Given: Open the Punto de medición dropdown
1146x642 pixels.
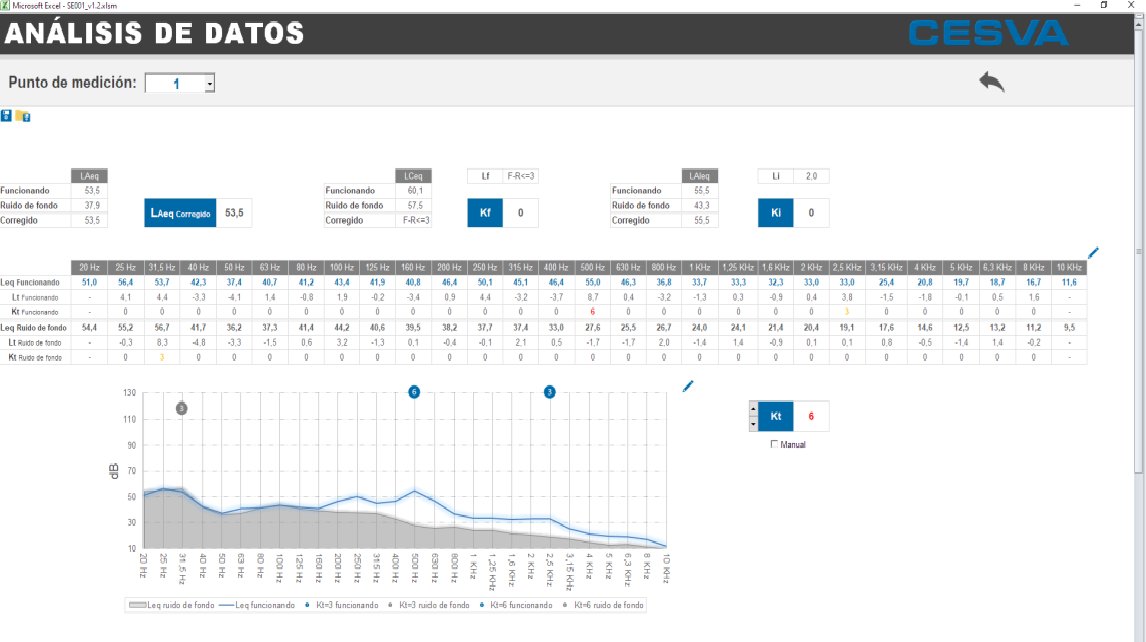Looking at the screenshot, I should [x=210, y=83].
